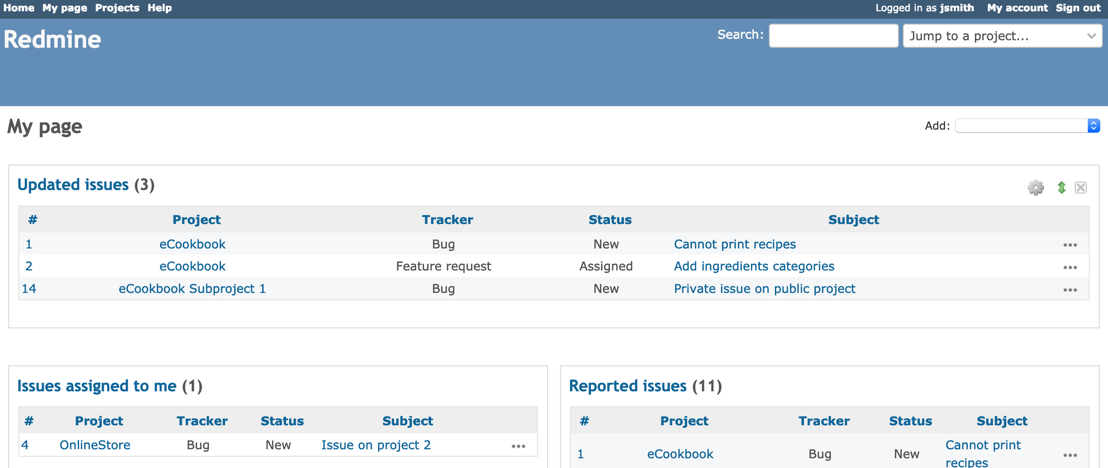Sort Reported issues by Tracker column

(824, 421)
